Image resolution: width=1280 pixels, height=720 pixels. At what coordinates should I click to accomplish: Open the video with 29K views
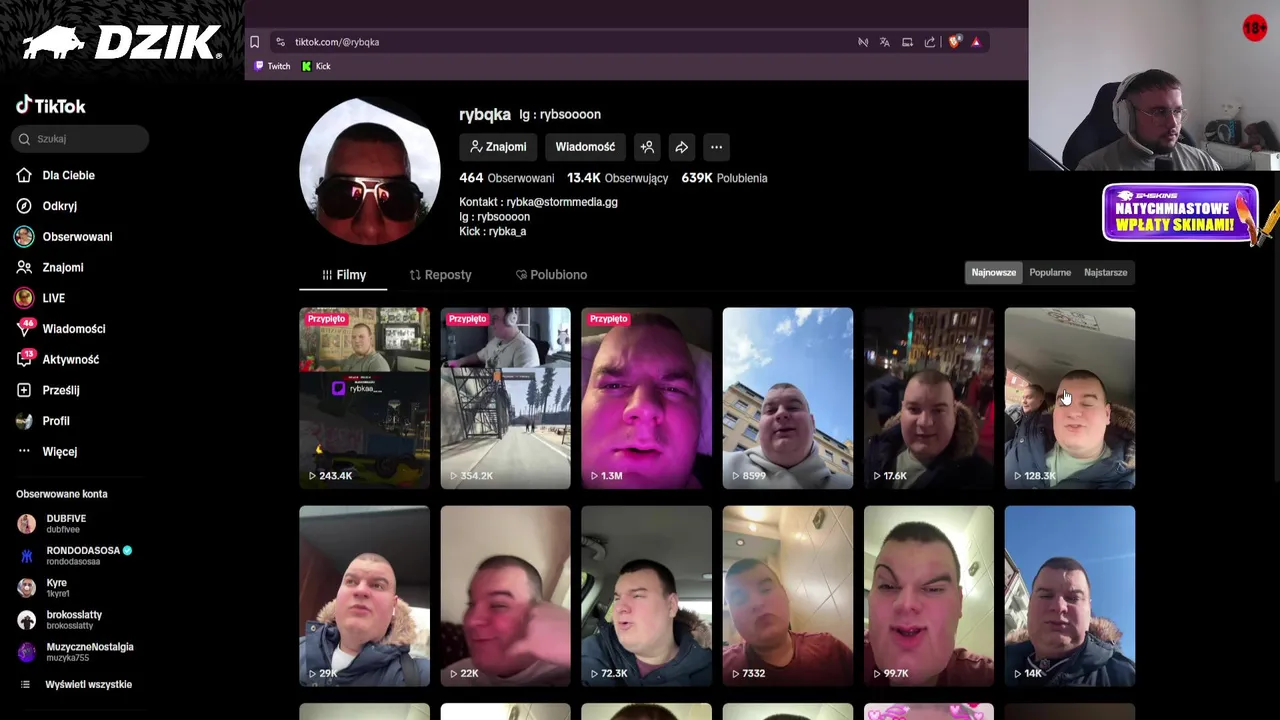pos(364,596)
